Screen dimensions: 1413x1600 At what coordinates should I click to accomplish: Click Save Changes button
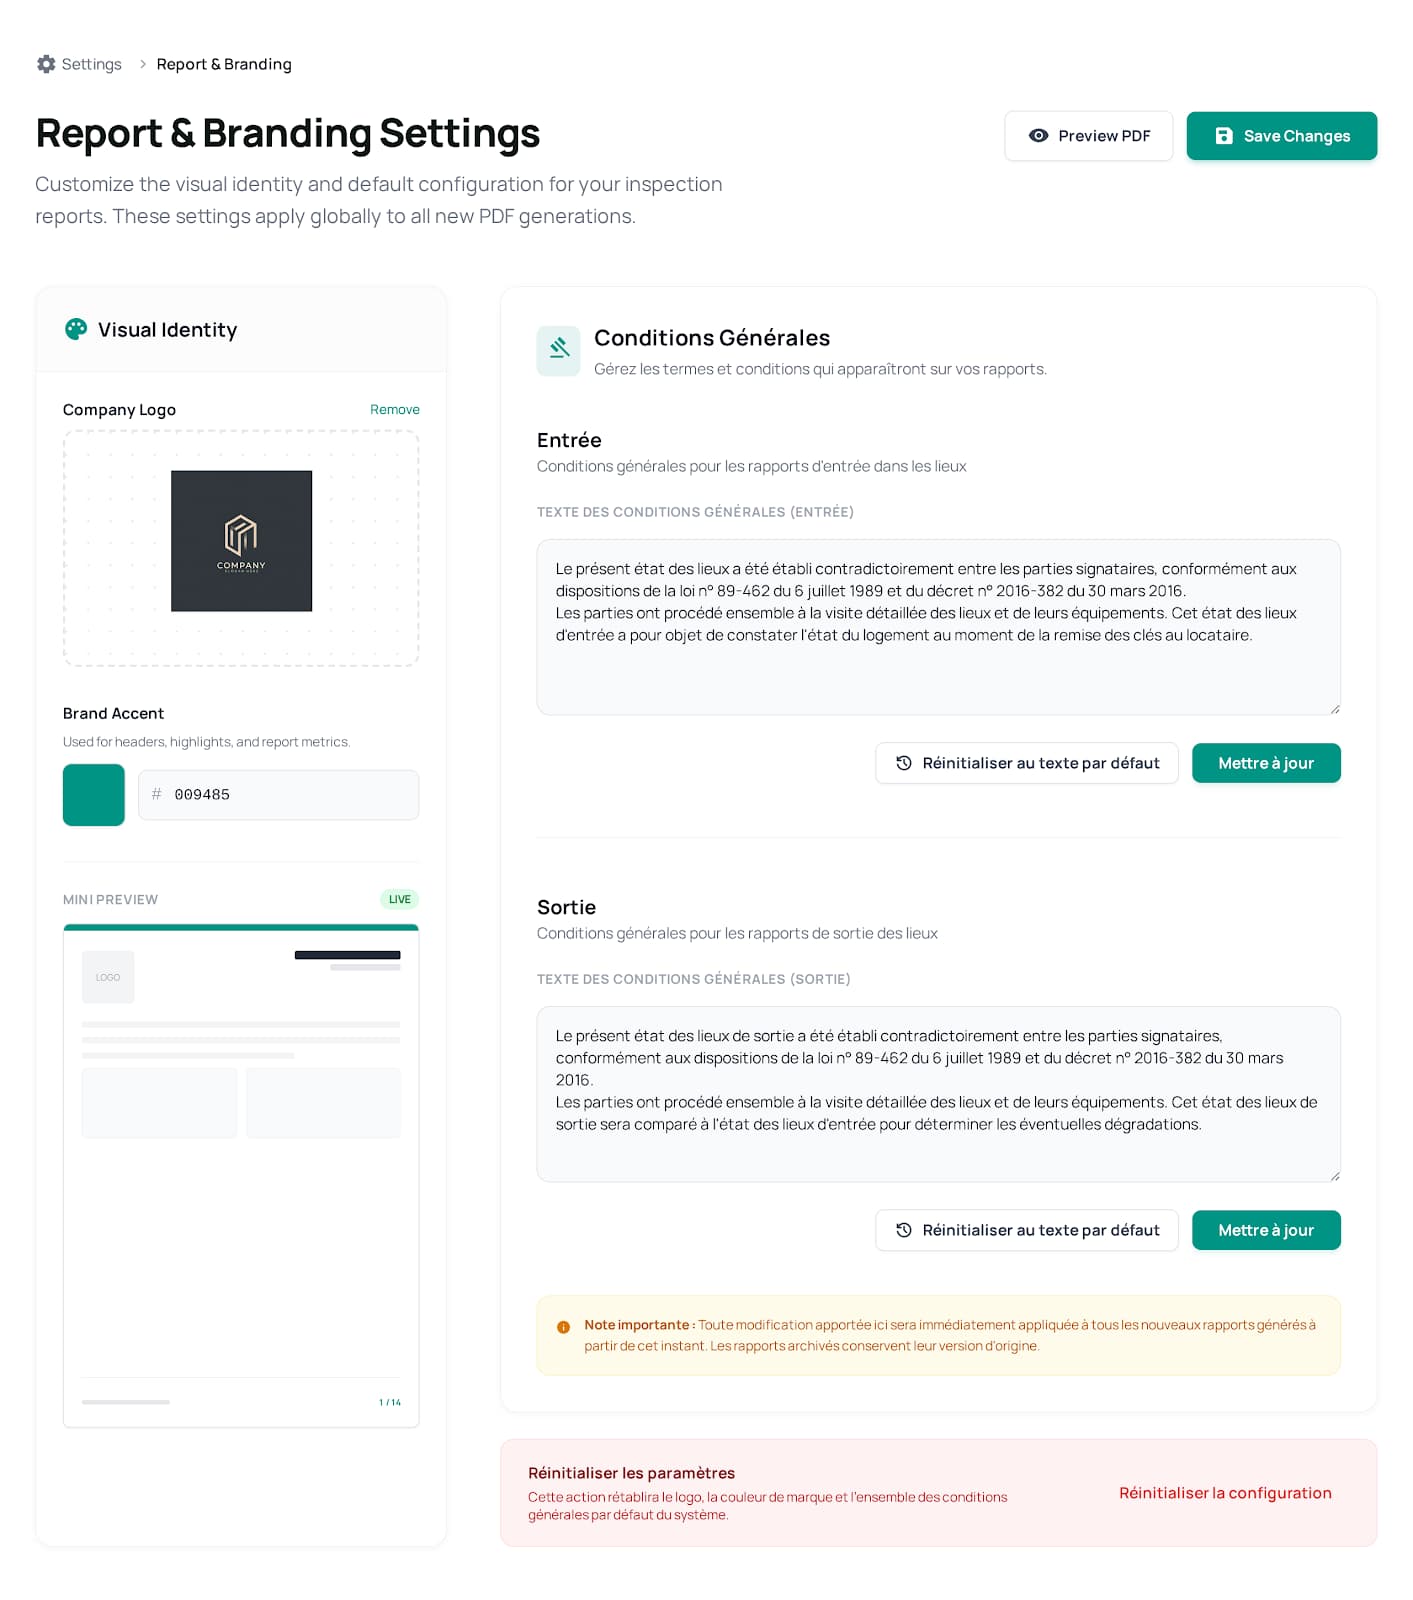click(1282, 135)
